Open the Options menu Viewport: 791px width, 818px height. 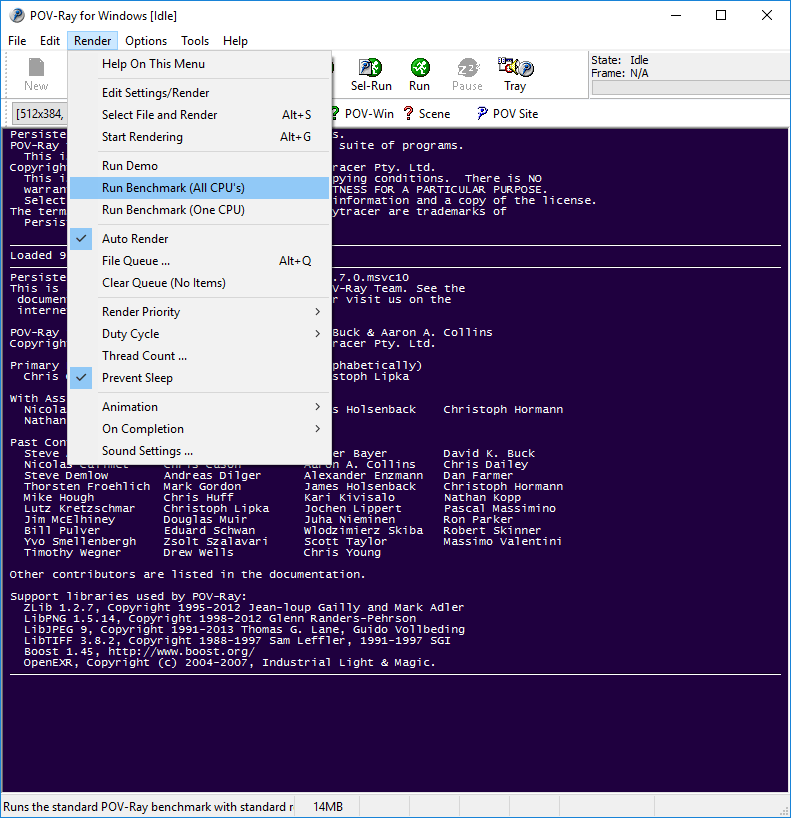[x=146, y=41]
